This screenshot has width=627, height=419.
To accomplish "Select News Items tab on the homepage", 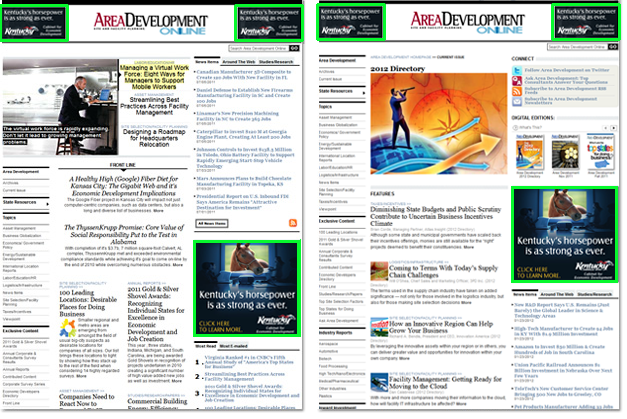I will pos(207,62).
